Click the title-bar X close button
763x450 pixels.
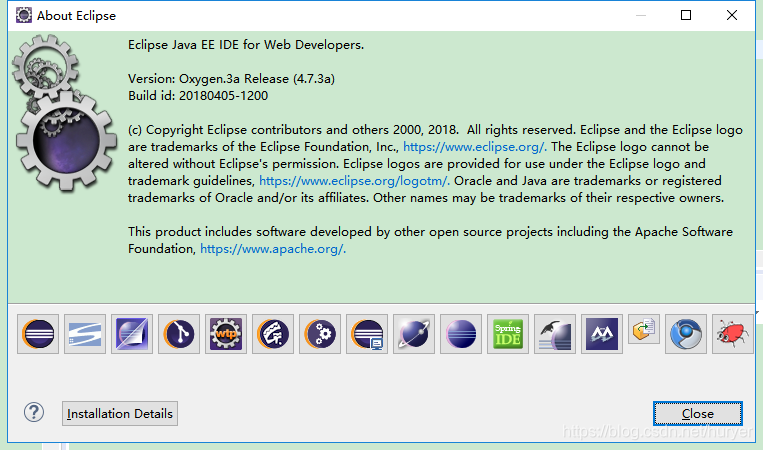coord(732,15)
